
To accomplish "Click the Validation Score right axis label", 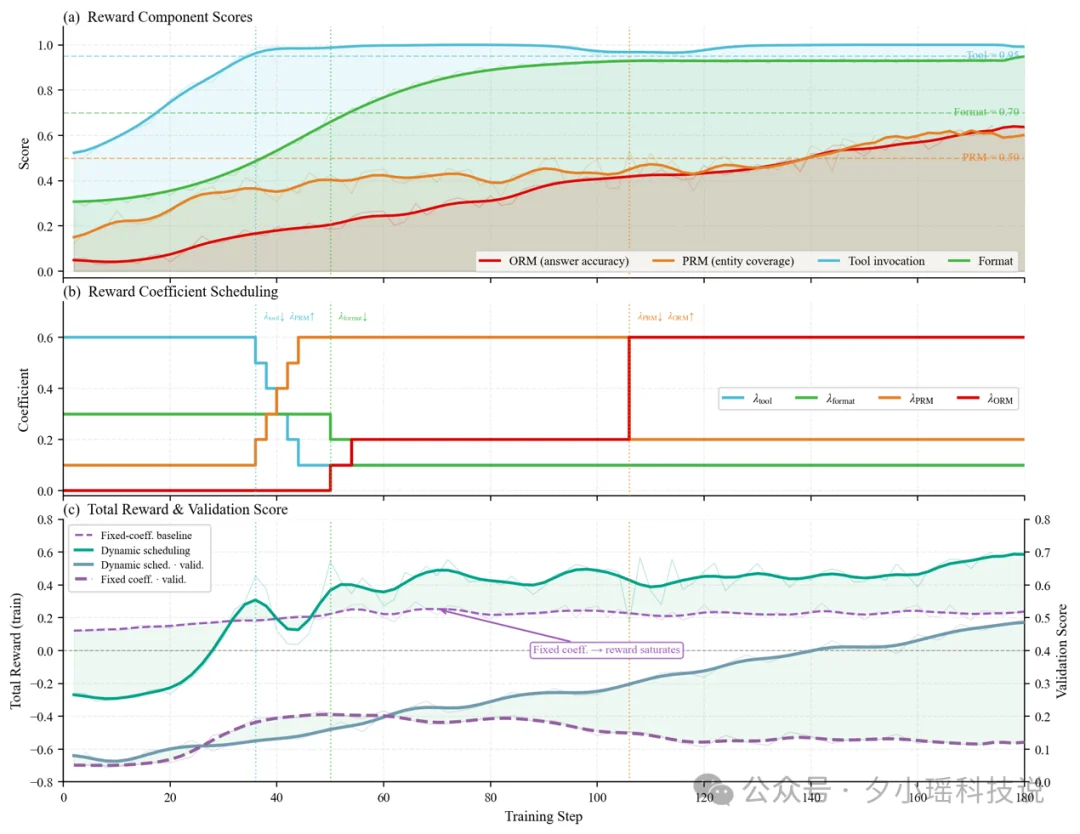I will pyautogui.click(x=1063, y=650).
